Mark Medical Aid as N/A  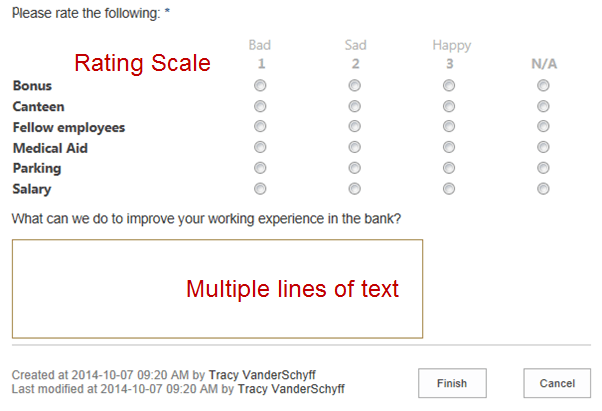(543, 147)
